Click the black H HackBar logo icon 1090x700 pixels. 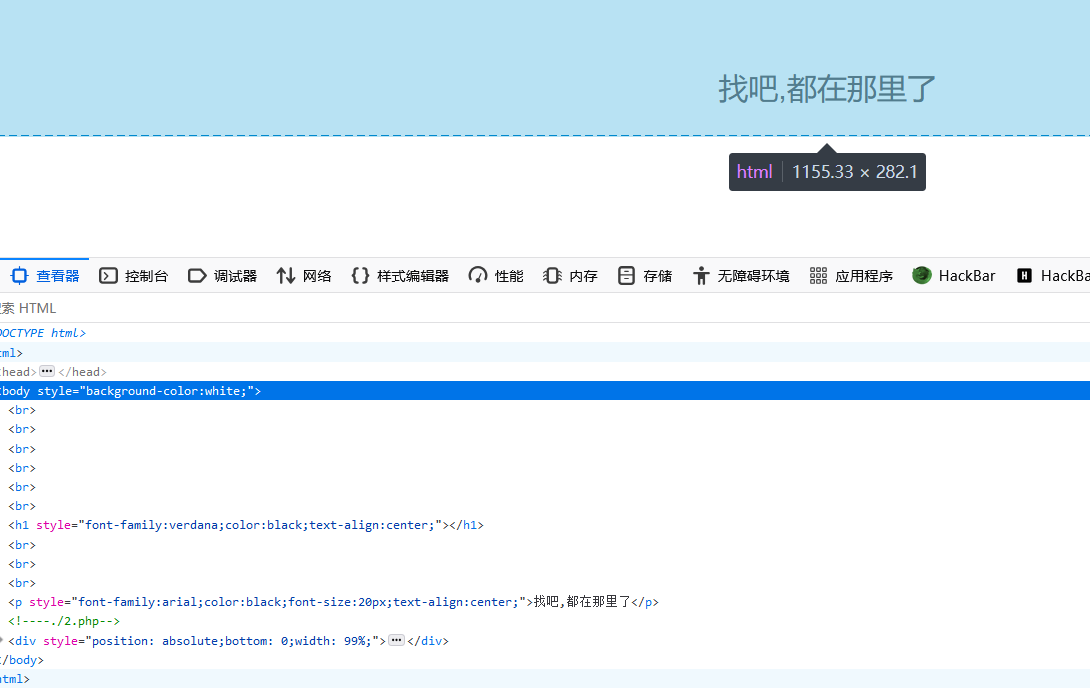[1024, 276]
